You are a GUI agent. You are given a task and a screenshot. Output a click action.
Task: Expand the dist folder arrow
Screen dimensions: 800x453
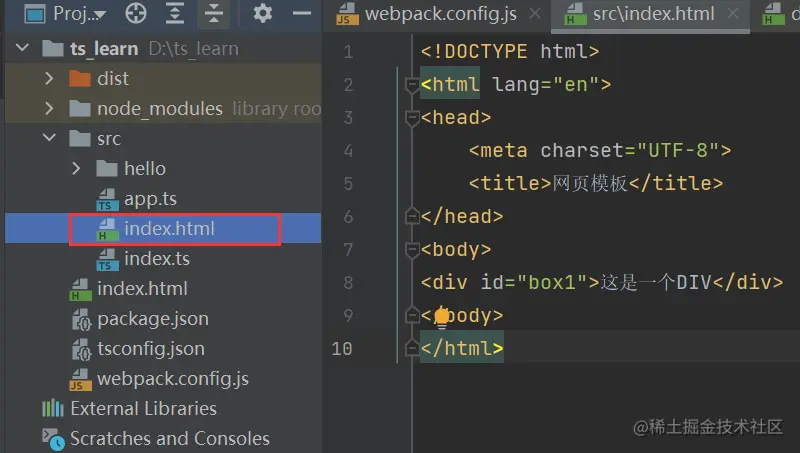point(49,78)
